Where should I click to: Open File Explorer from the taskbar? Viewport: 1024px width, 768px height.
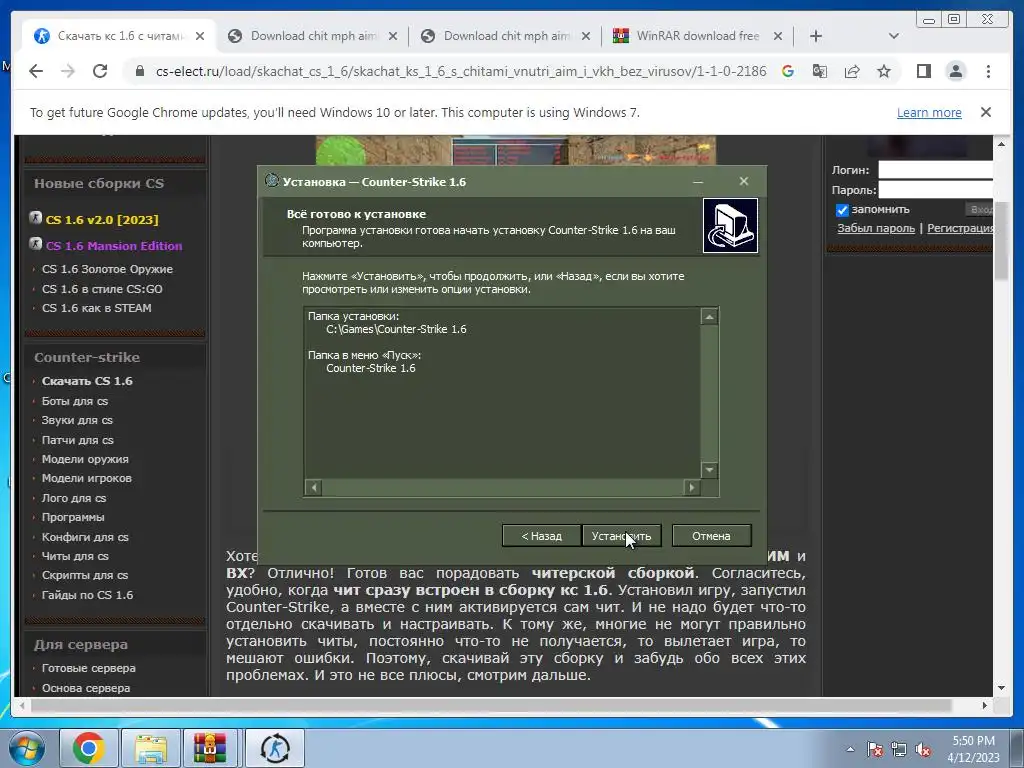(150, 748)
